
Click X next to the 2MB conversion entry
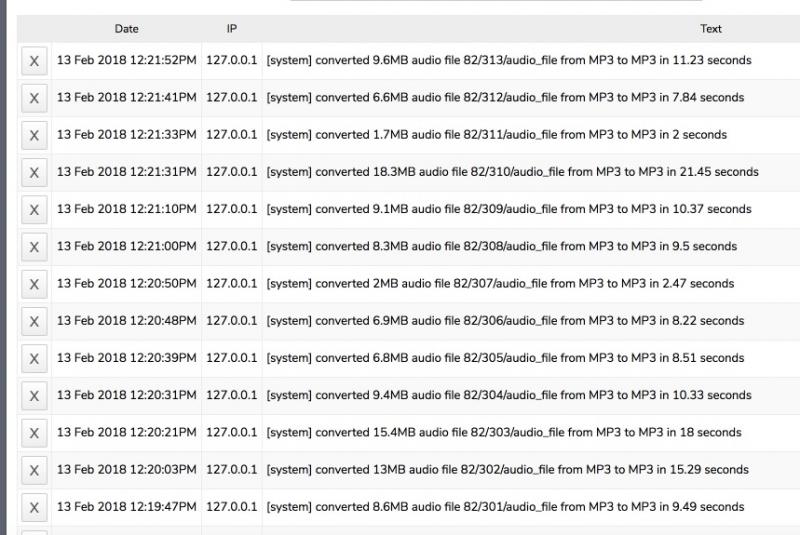click(34, 284)
